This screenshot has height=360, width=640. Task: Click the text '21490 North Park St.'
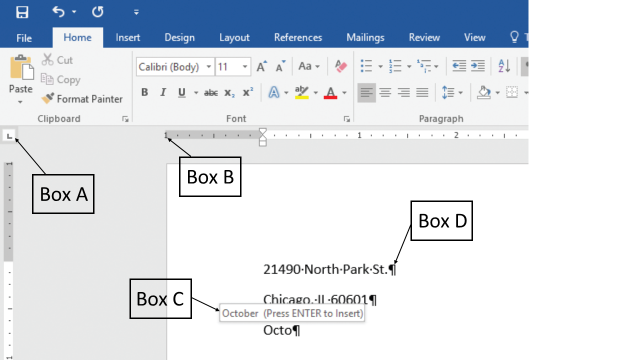pos(325,269)
